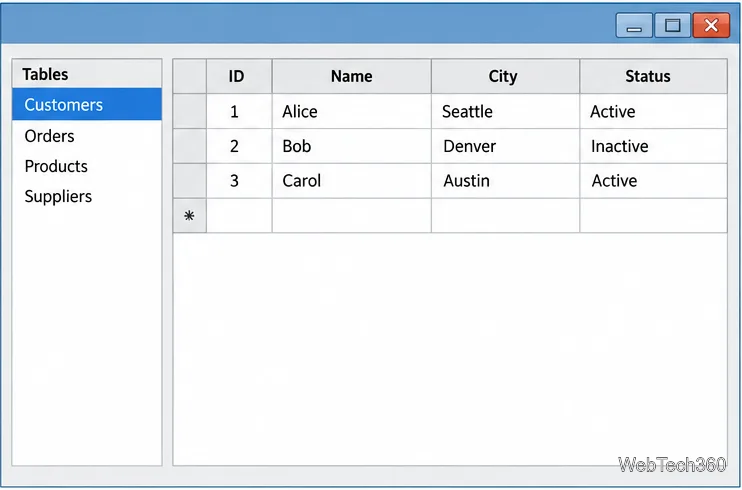Select the Austin city cell
Viewport: 742px width, 490px height.
click(505, 181)
